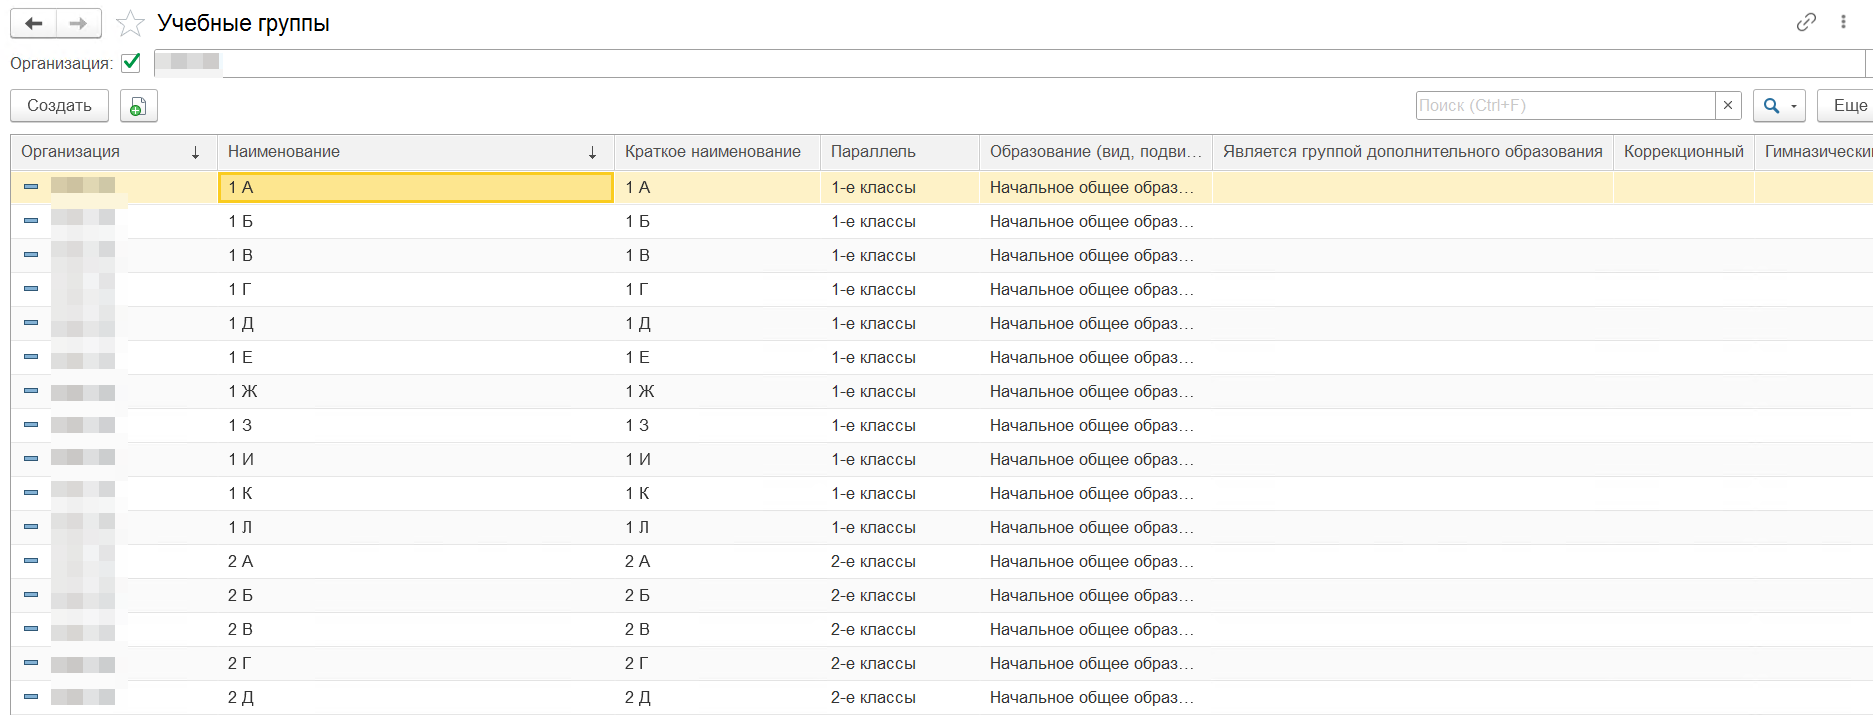Create new item by copying icon
Viewport: 1873px width, 715px height.
pos(138,106)
